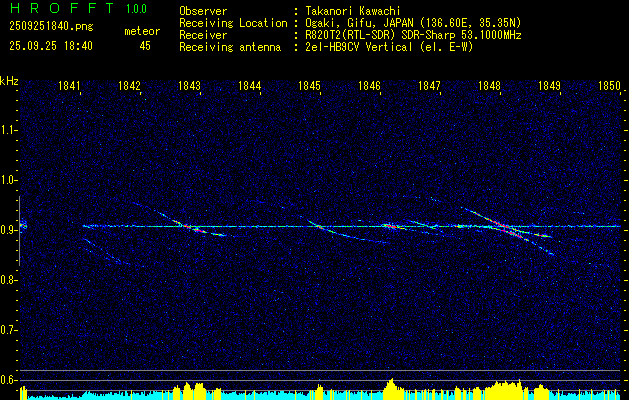This screenshot has height=400, width=629.
Task: Click the filename 2509251840.png
Action: (x=51, y=26)
